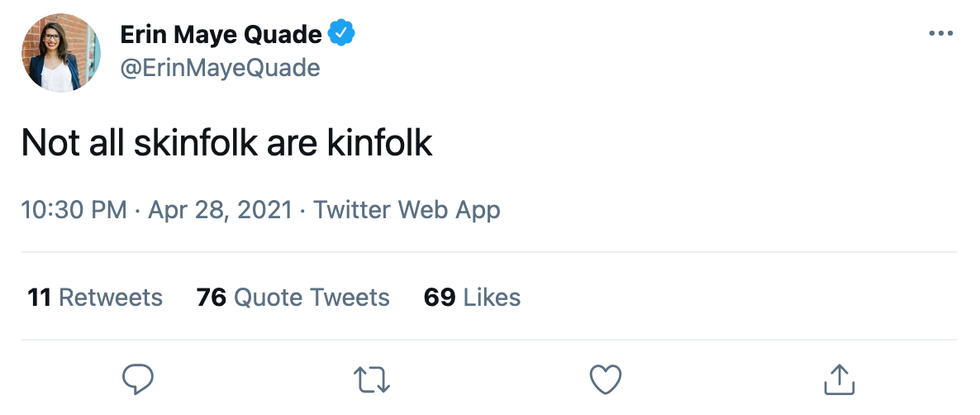Screen dimensions: 980x415
Task: Open the three-dot More options menu
Action: [941, 34]
